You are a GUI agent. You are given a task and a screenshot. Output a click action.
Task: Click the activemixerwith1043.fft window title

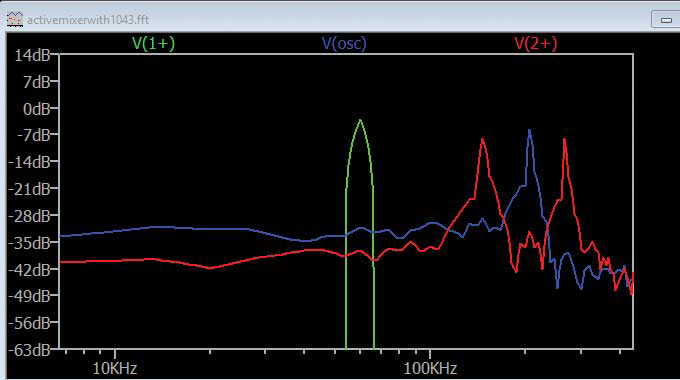click(88, 20)
